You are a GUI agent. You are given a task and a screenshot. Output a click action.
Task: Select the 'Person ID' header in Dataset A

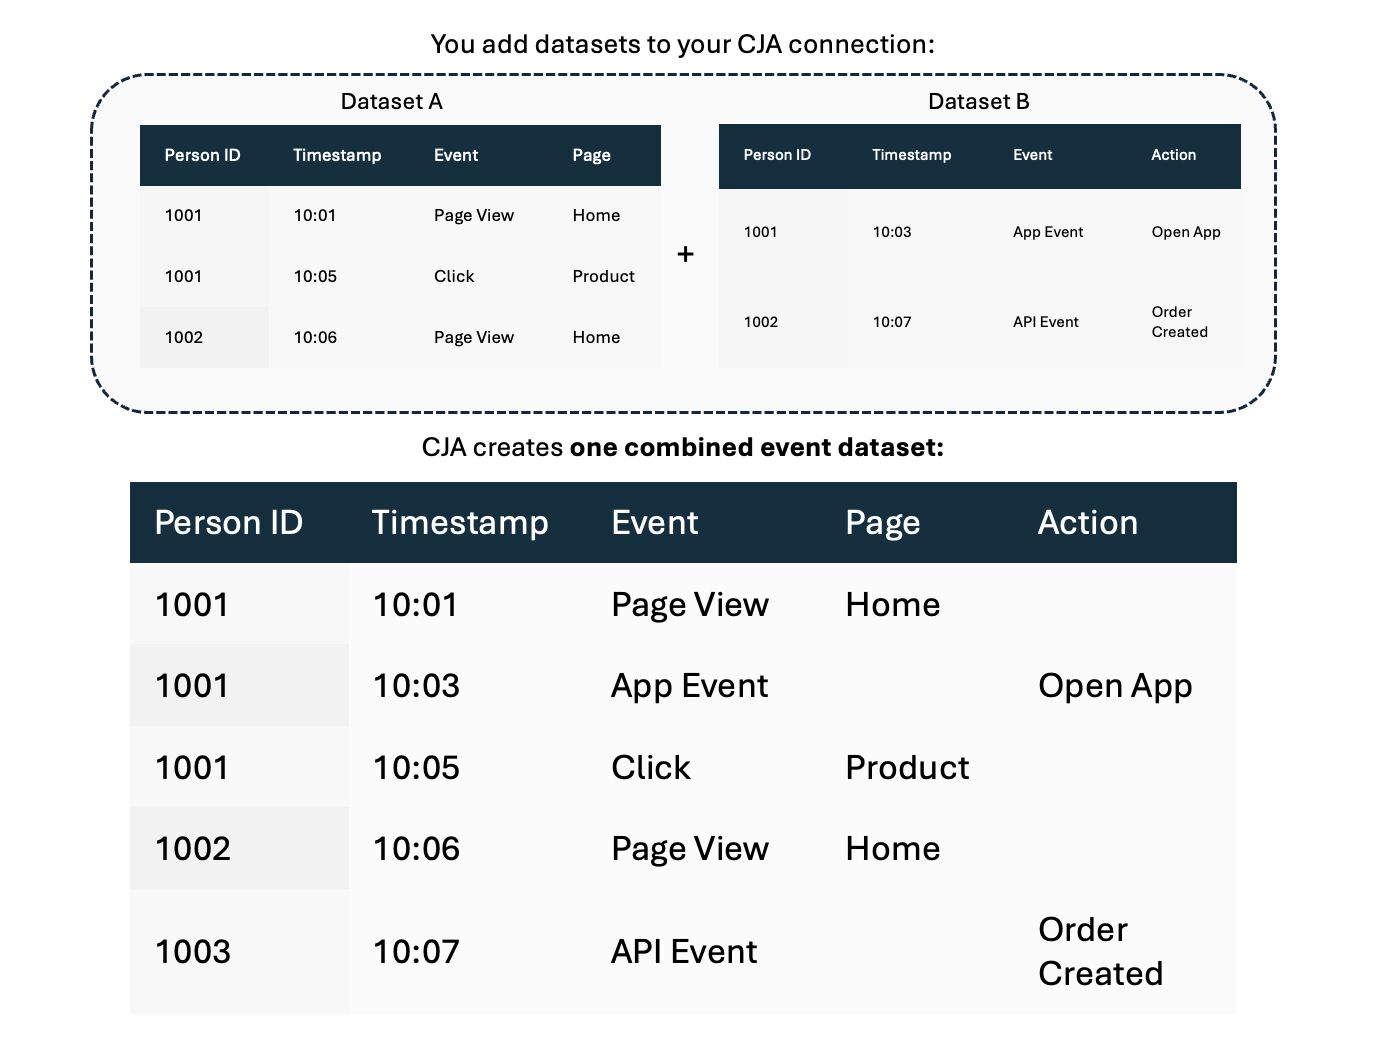202,155
